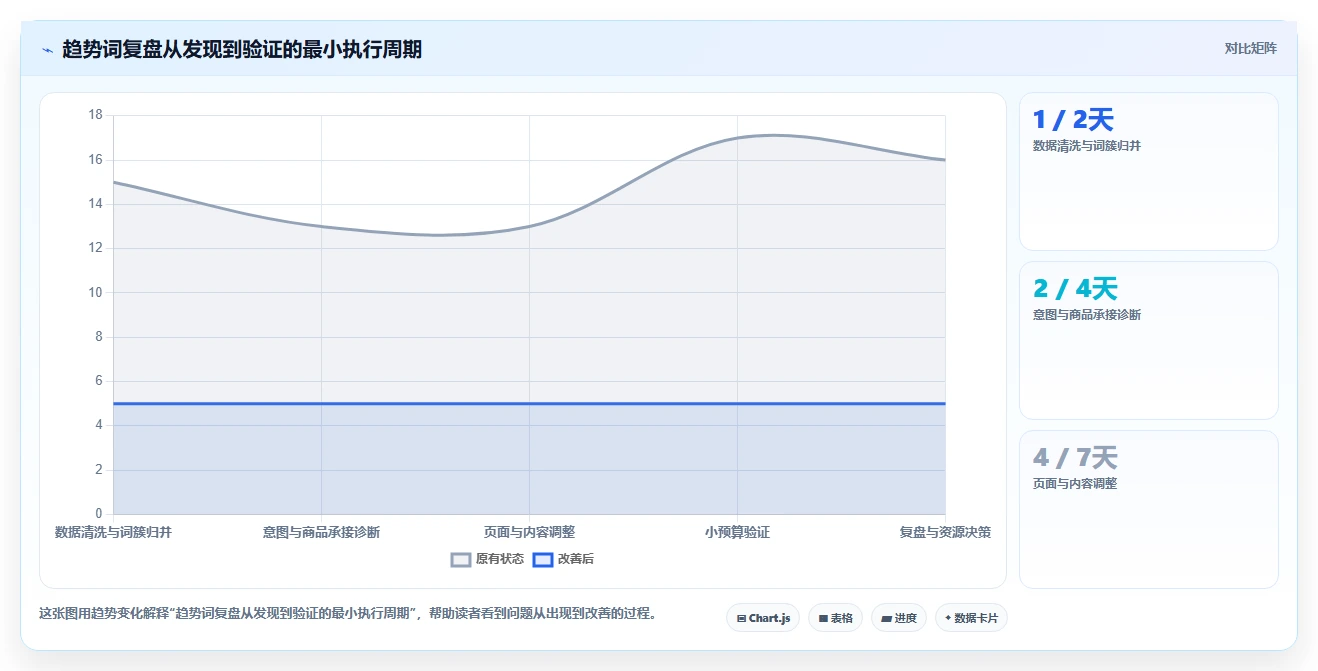The height and width of the screenshot is (671, 1318).
Task: Click the y-axis value 10
Action: coord(96,292)
